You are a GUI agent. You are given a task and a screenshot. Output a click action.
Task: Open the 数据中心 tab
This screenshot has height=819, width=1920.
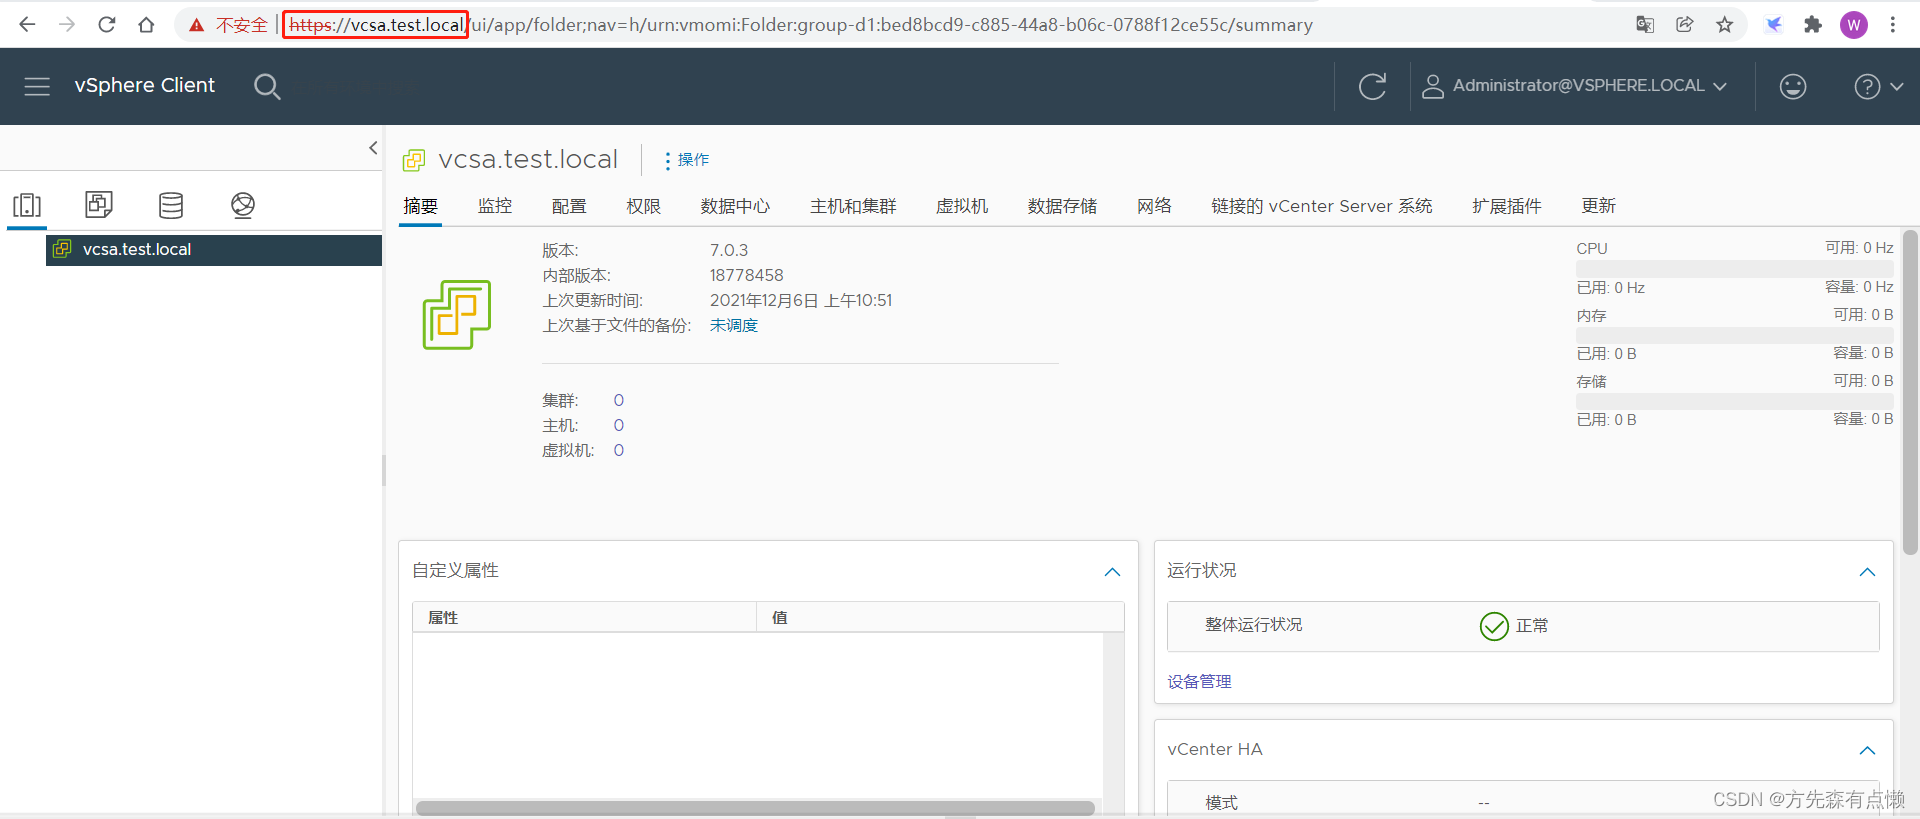pos(735,206)
